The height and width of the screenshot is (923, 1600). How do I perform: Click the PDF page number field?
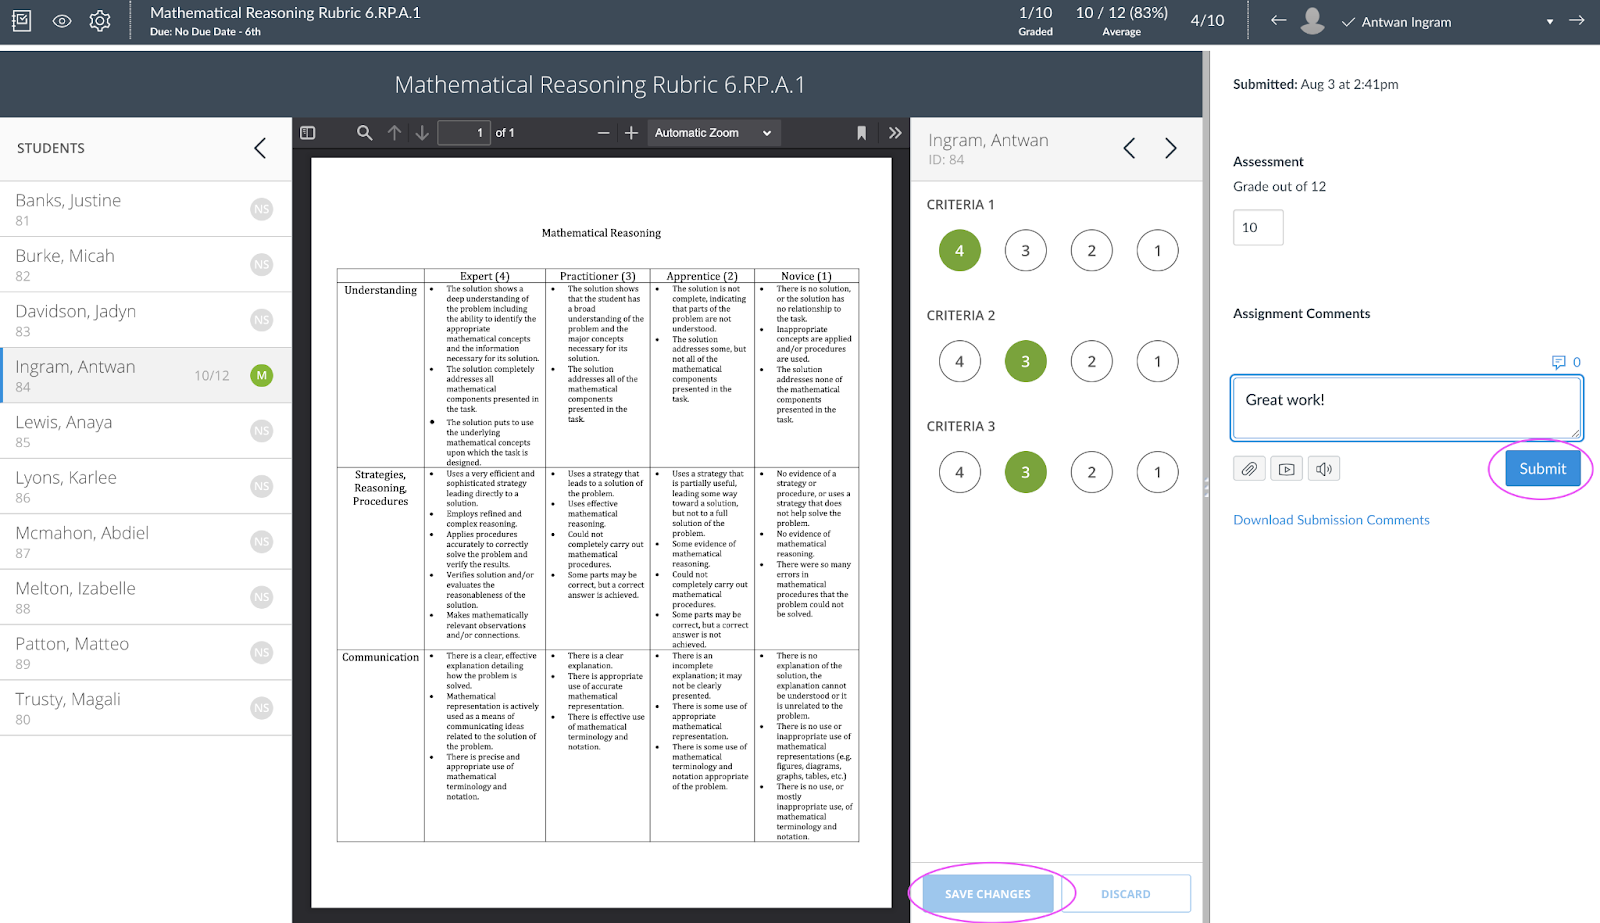464,132
